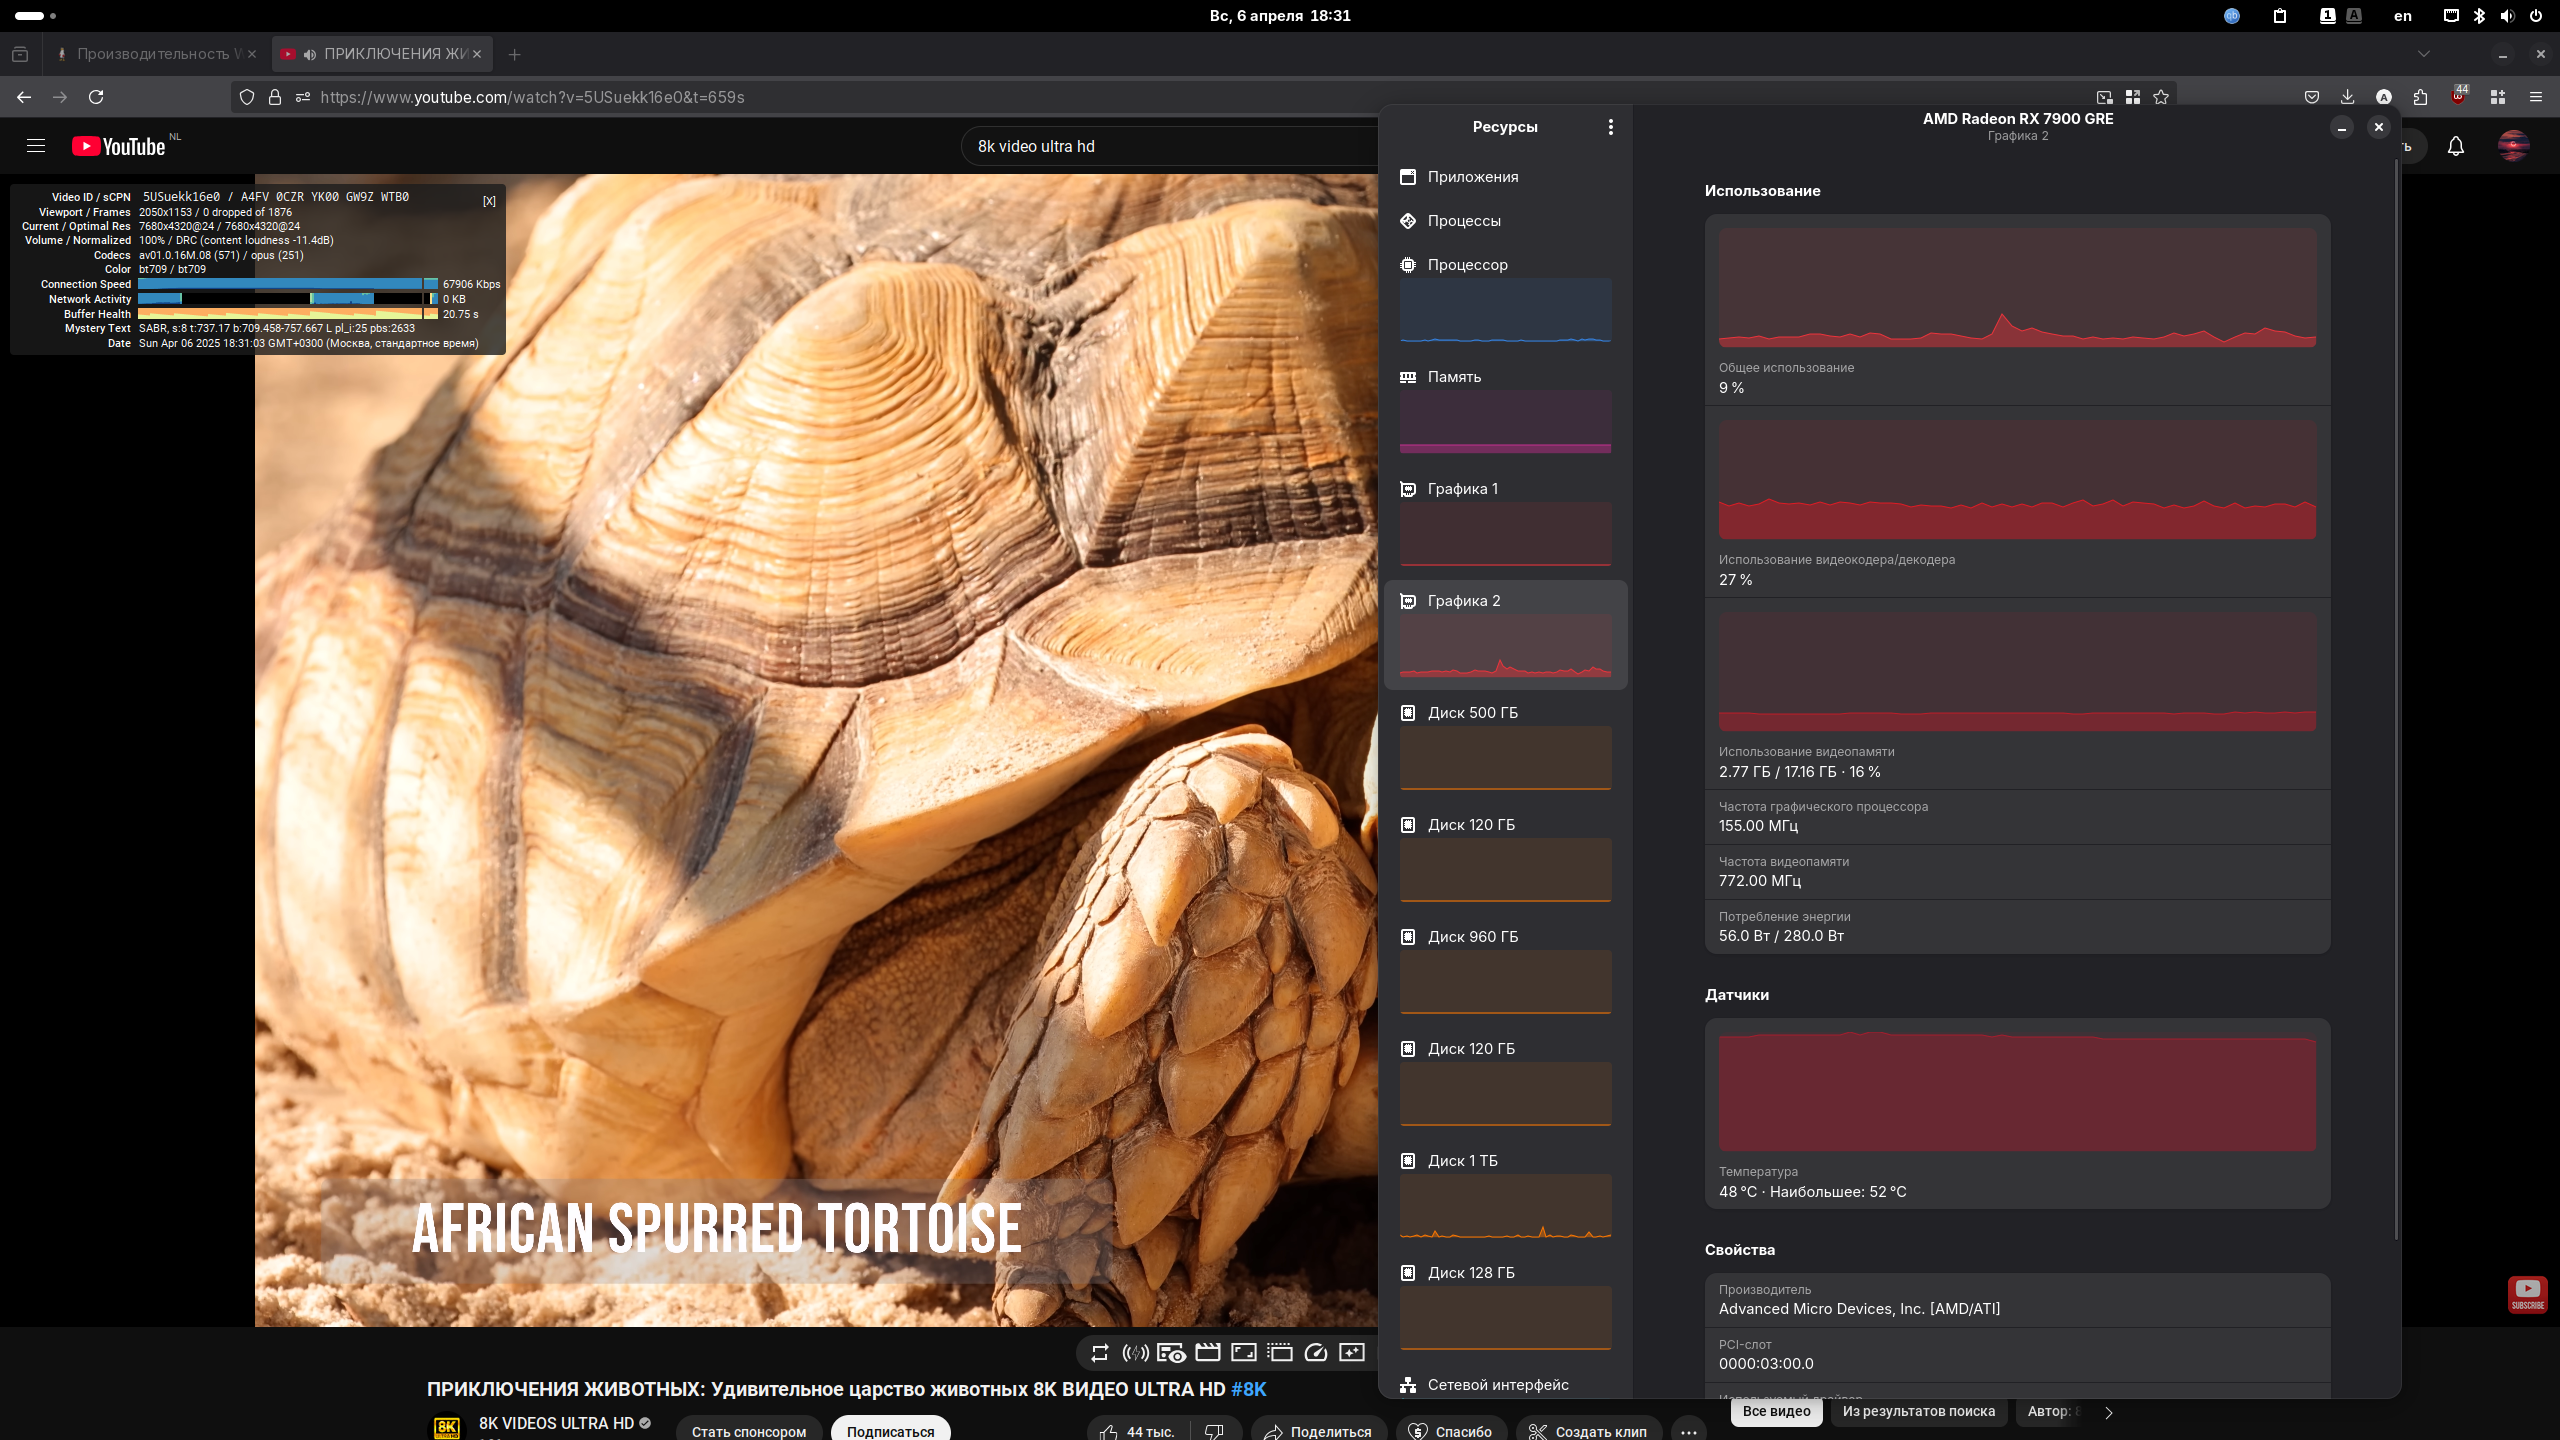Bookmark the page with the star icon
Viewport: 2560px width, 1440px height.
pos(2161,97)
